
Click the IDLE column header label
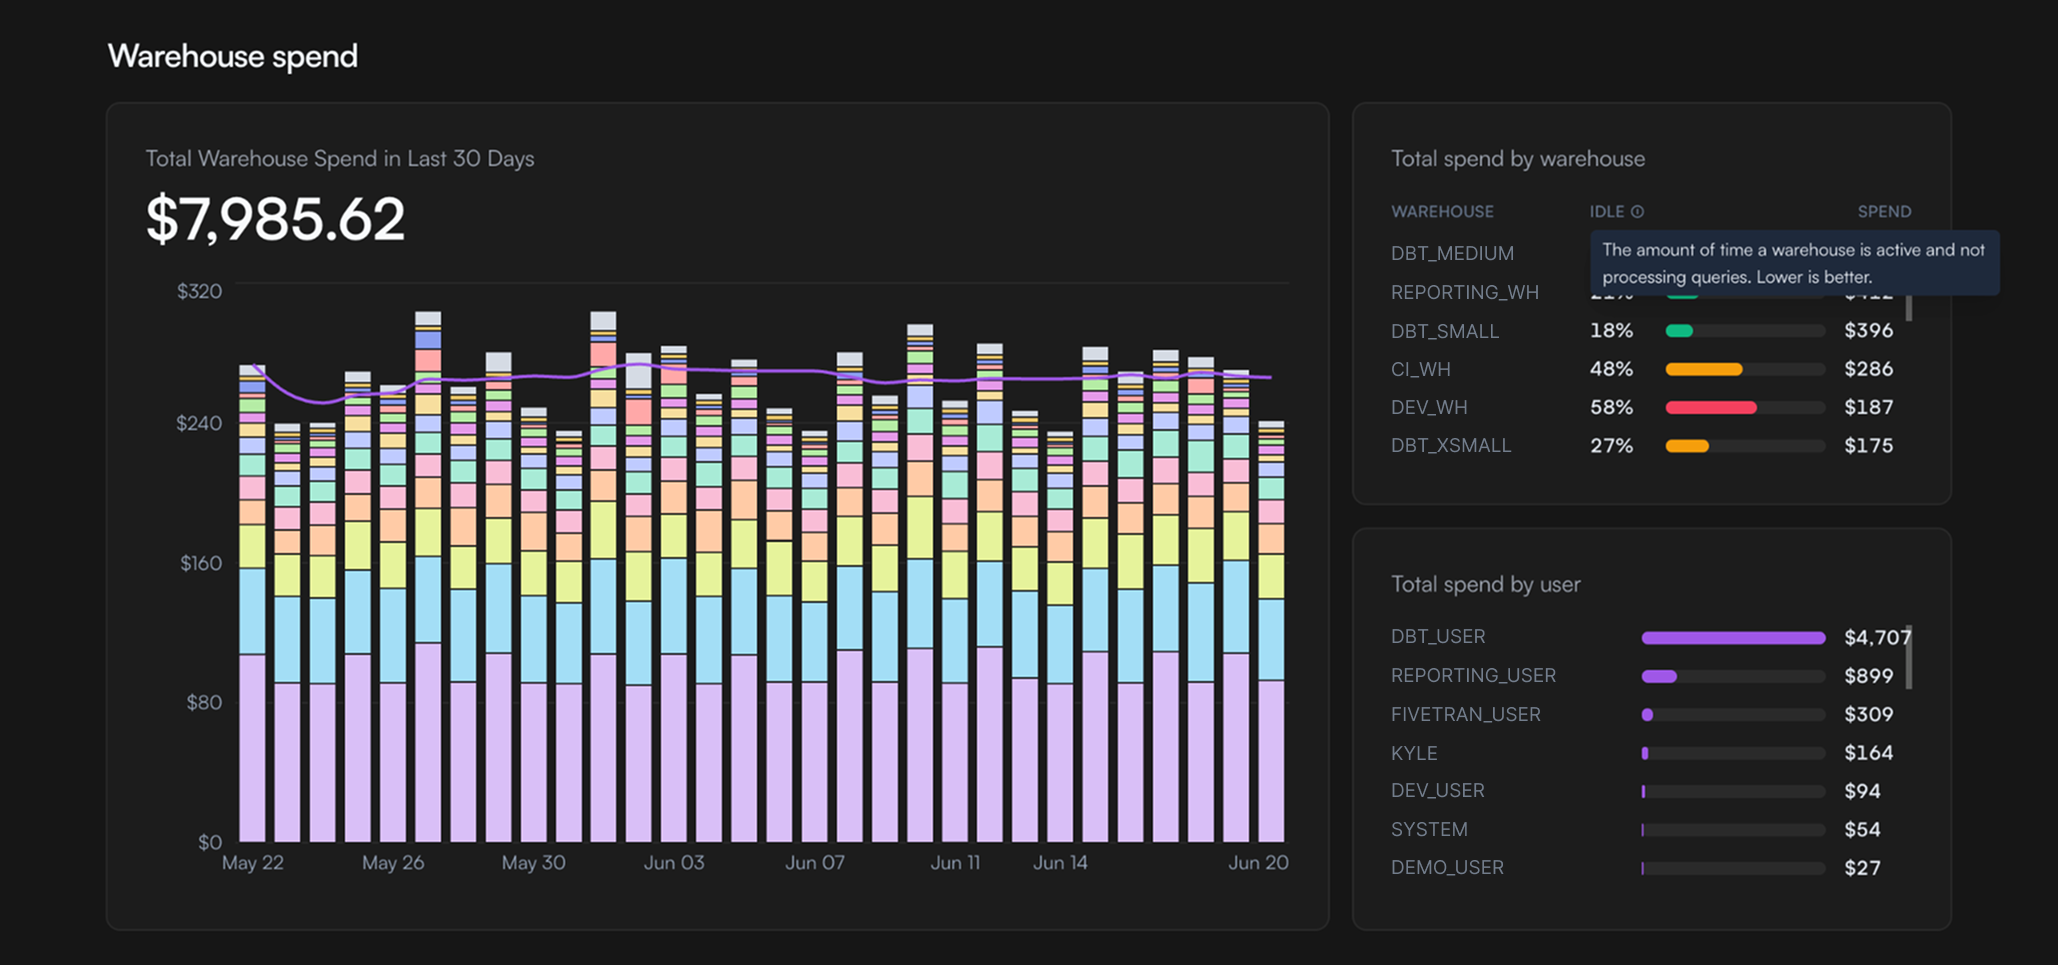coord(1607,212)
